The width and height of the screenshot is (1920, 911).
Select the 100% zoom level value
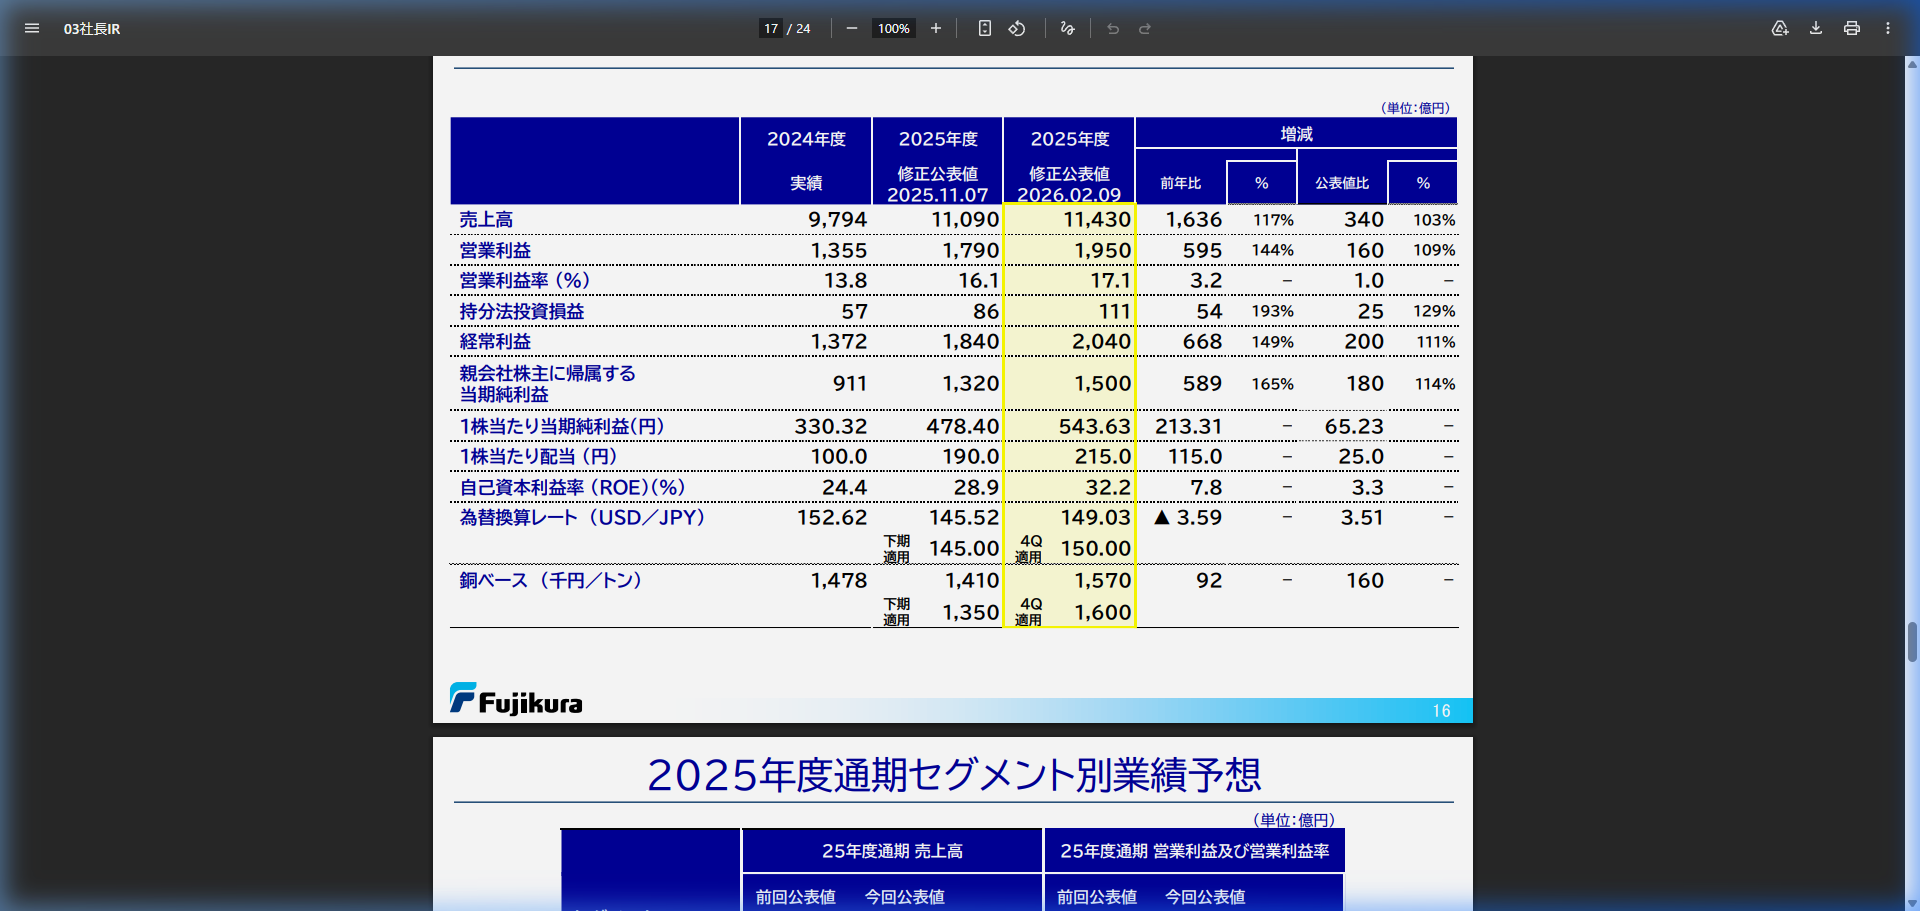click(893, 28)
